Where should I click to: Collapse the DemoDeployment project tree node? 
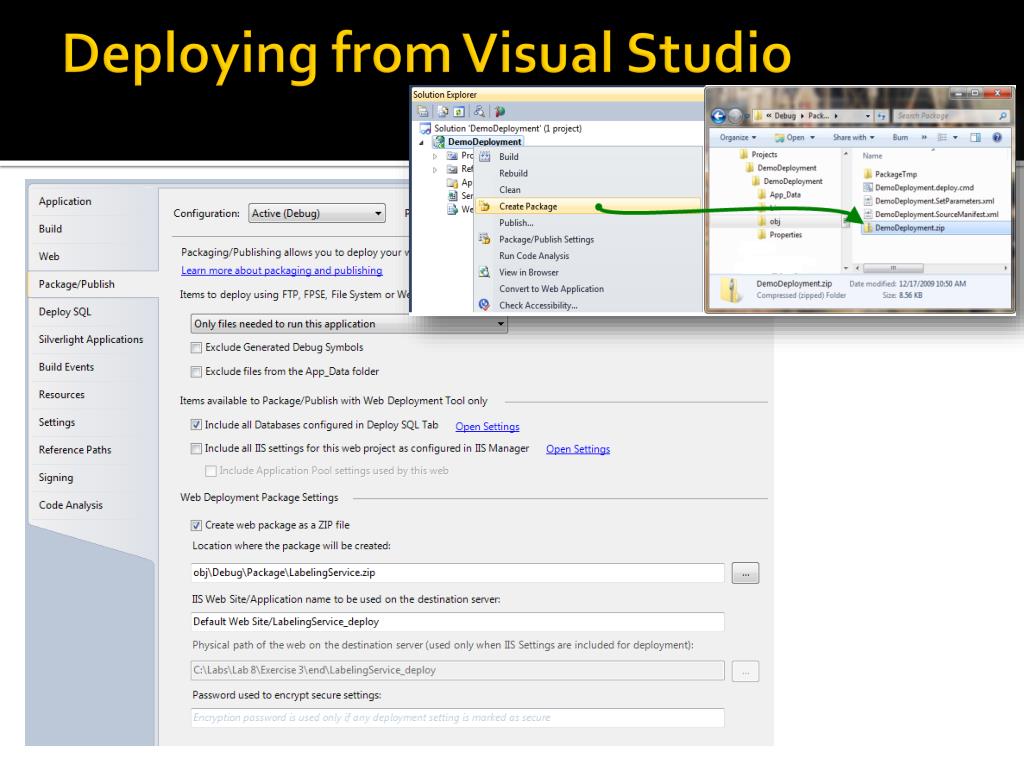tap(421, 142)
